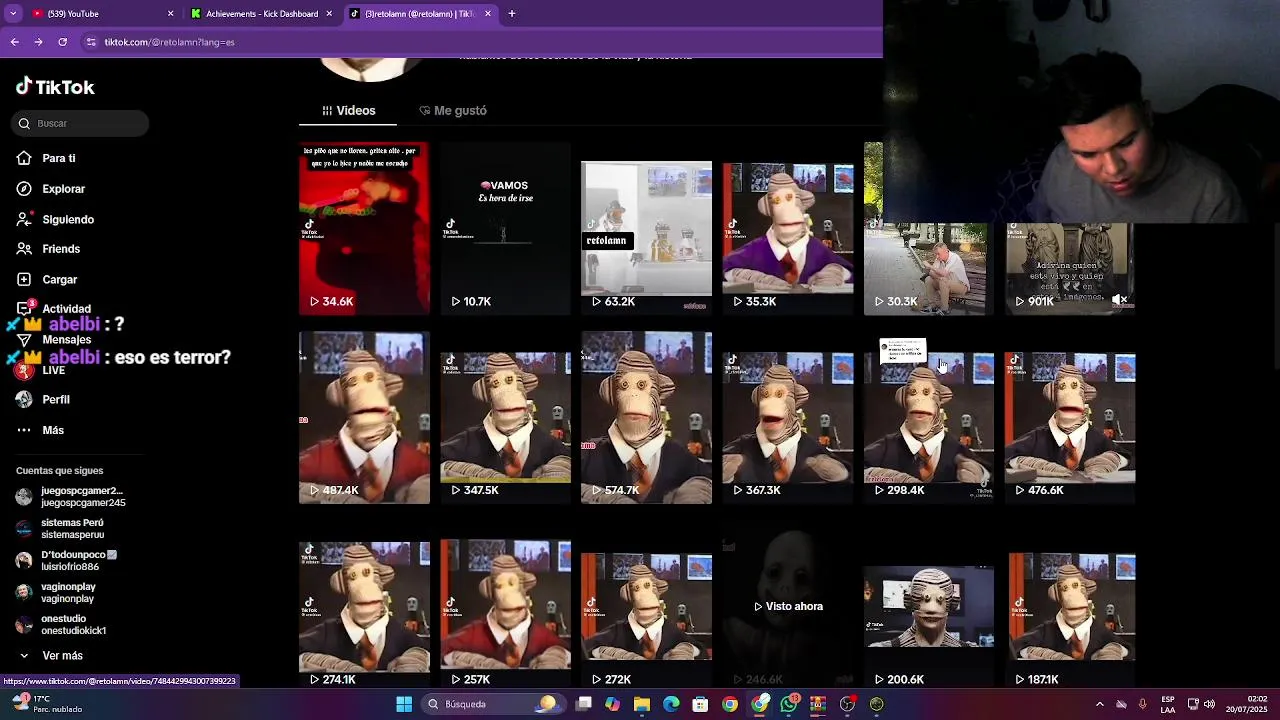This screenshot has height=720, width=1280.
Task: Click the Para ti home icon
Action: click(24, 158)
